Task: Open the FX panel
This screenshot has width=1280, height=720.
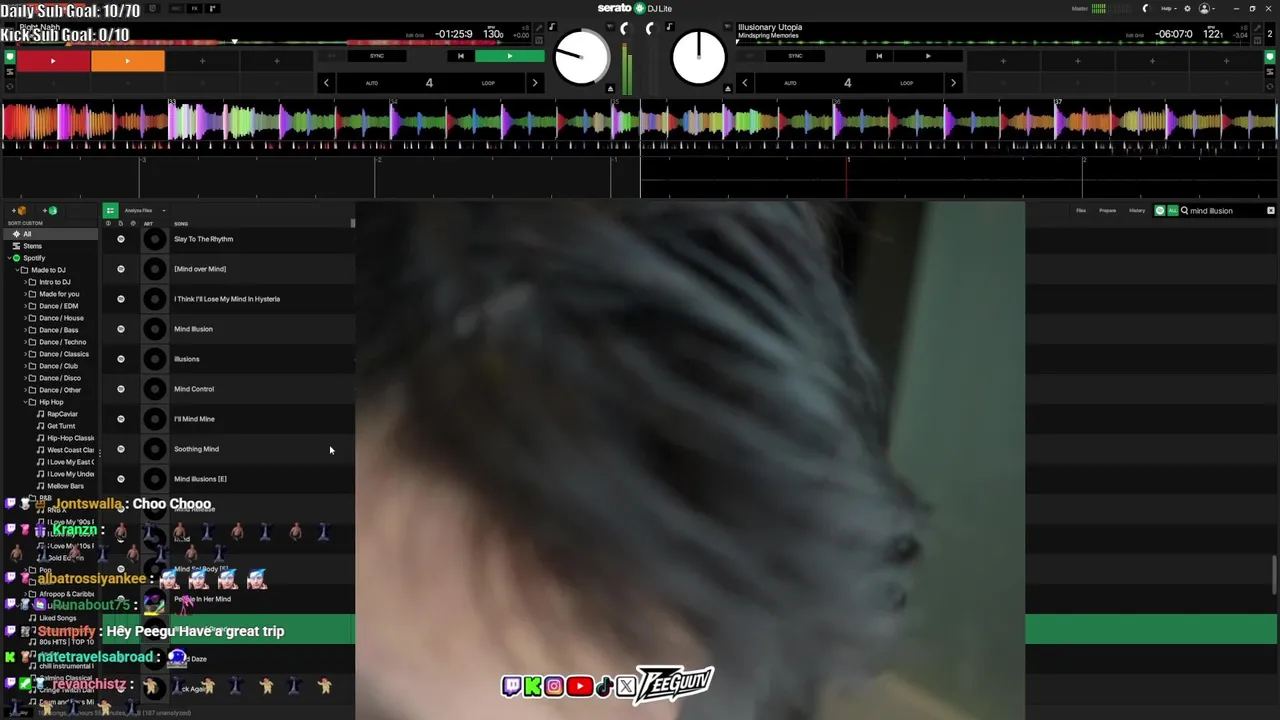Action: click(194, 9)
